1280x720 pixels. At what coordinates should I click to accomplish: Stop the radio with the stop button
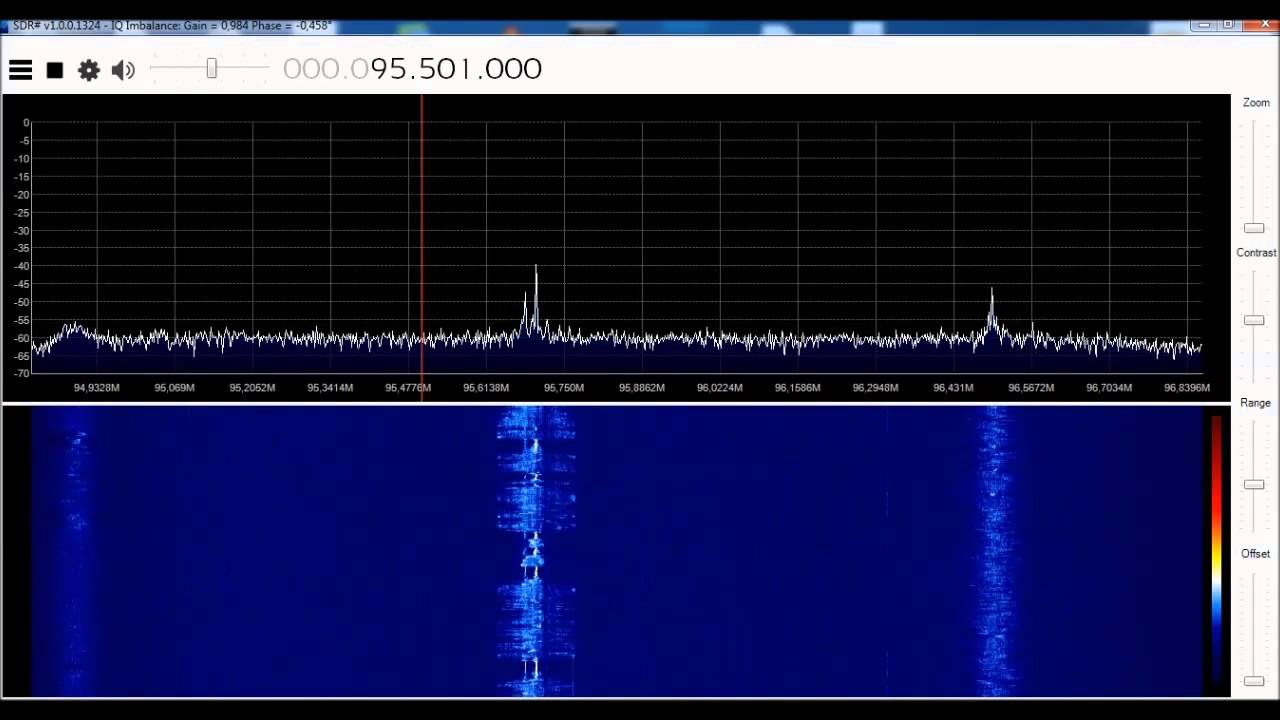55,70
